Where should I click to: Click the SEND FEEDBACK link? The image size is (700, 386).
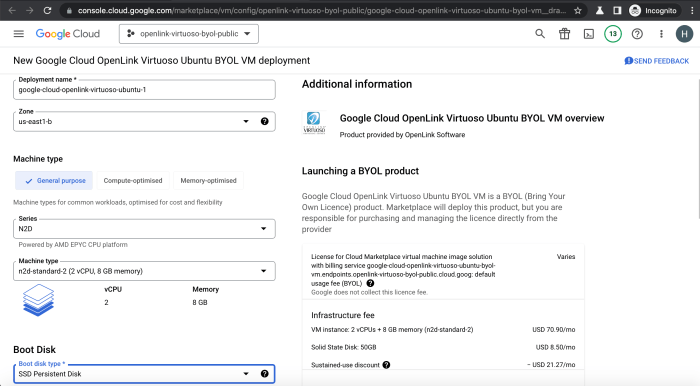pos(657,61)
